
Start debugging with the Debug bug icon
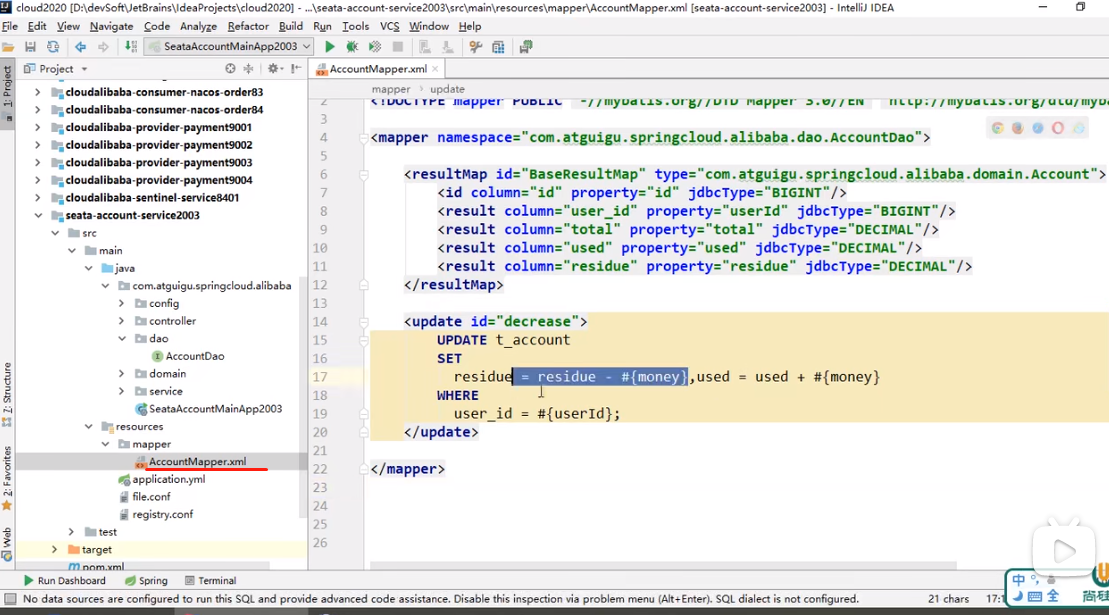[x=352, y=47]
